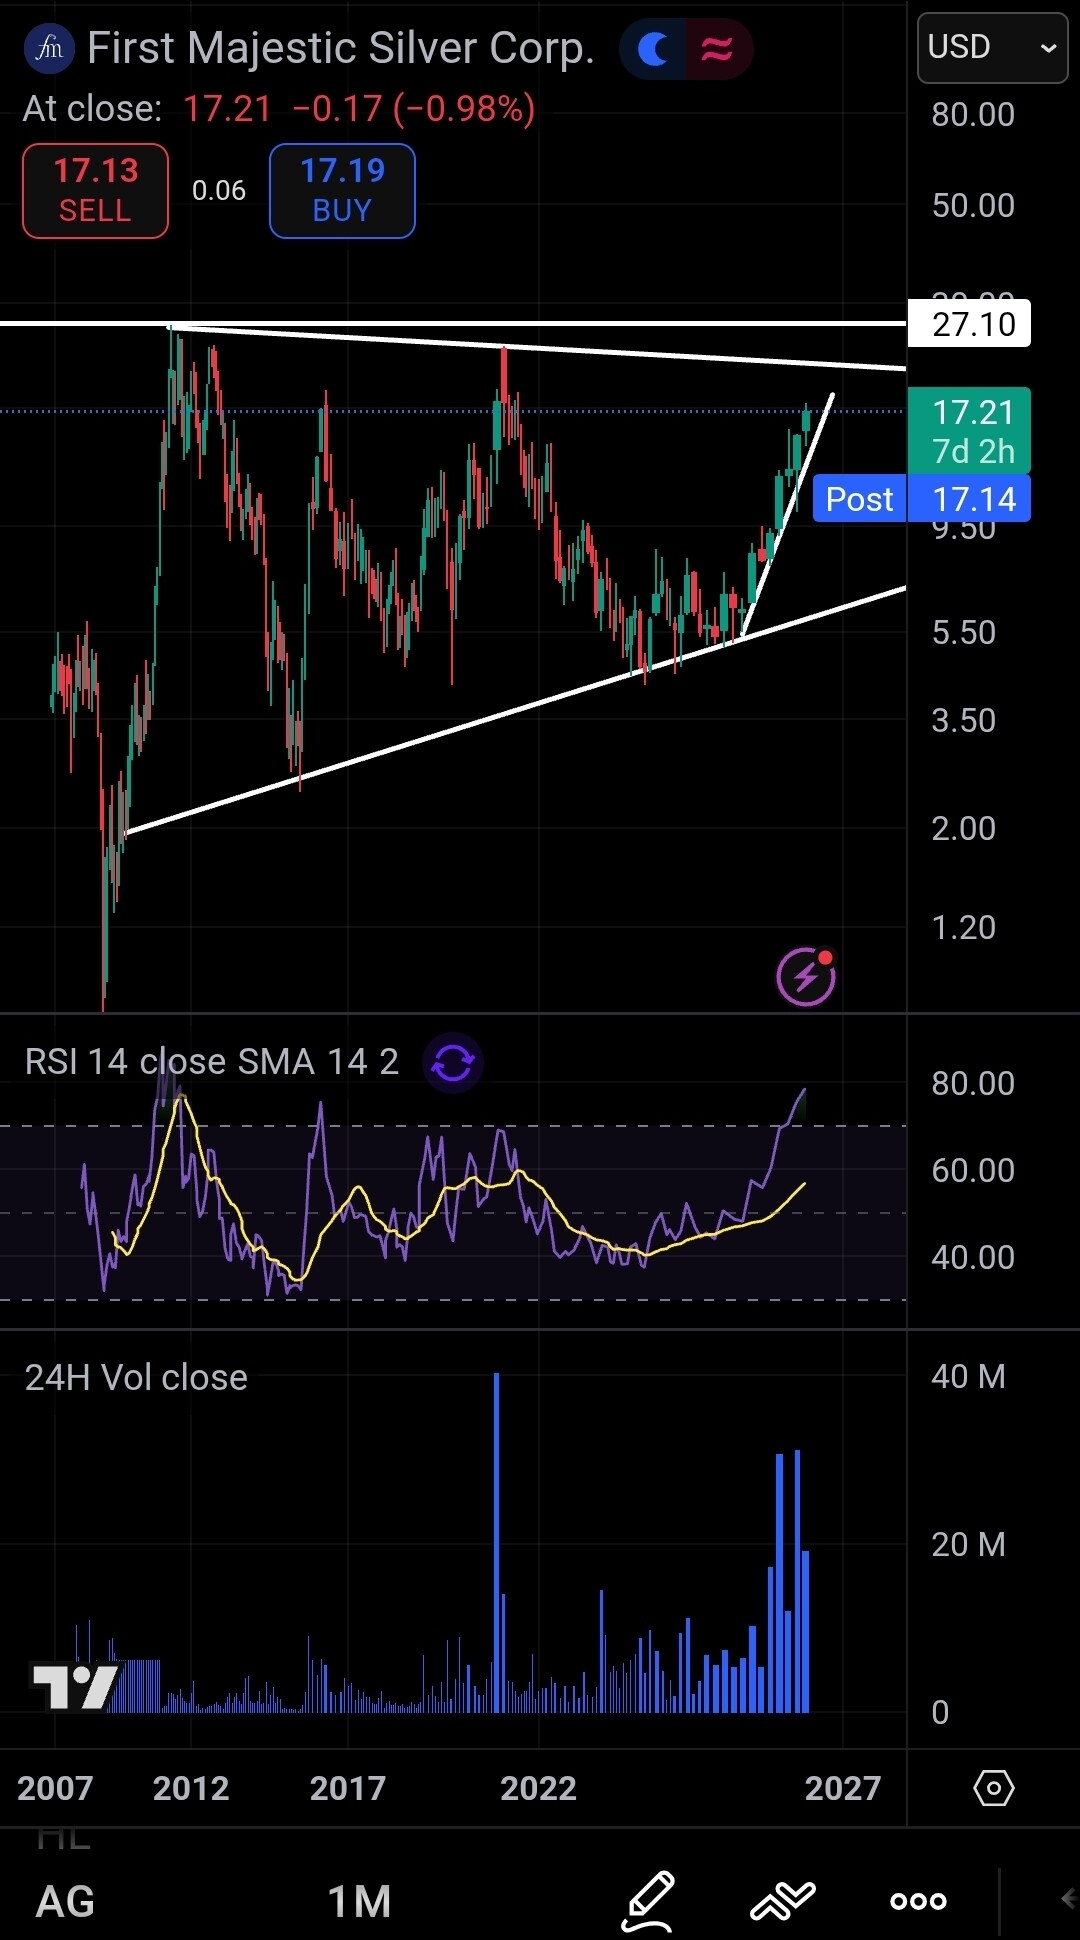The width and height of the screenshot is (1080, 1940).
Task: Click the RSI refresh cycle icon
Action: [x=453, y=1062]
